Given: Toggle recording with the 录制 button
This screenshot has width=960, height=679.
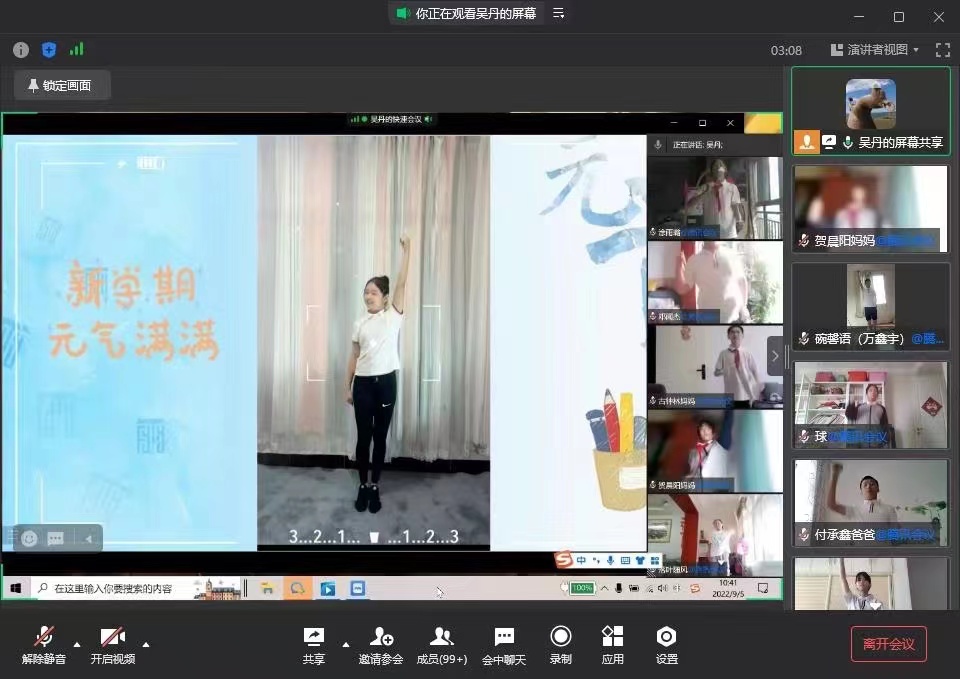Looking at the screenshot, I should click(x=561, y=637).
